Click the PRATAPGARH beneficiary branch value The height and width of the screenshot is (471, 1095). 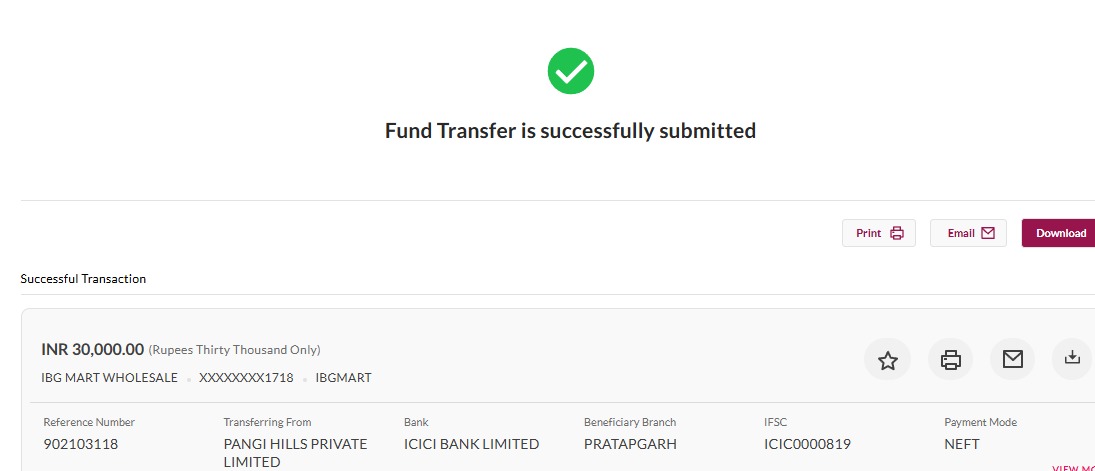[x=630, y=444]
